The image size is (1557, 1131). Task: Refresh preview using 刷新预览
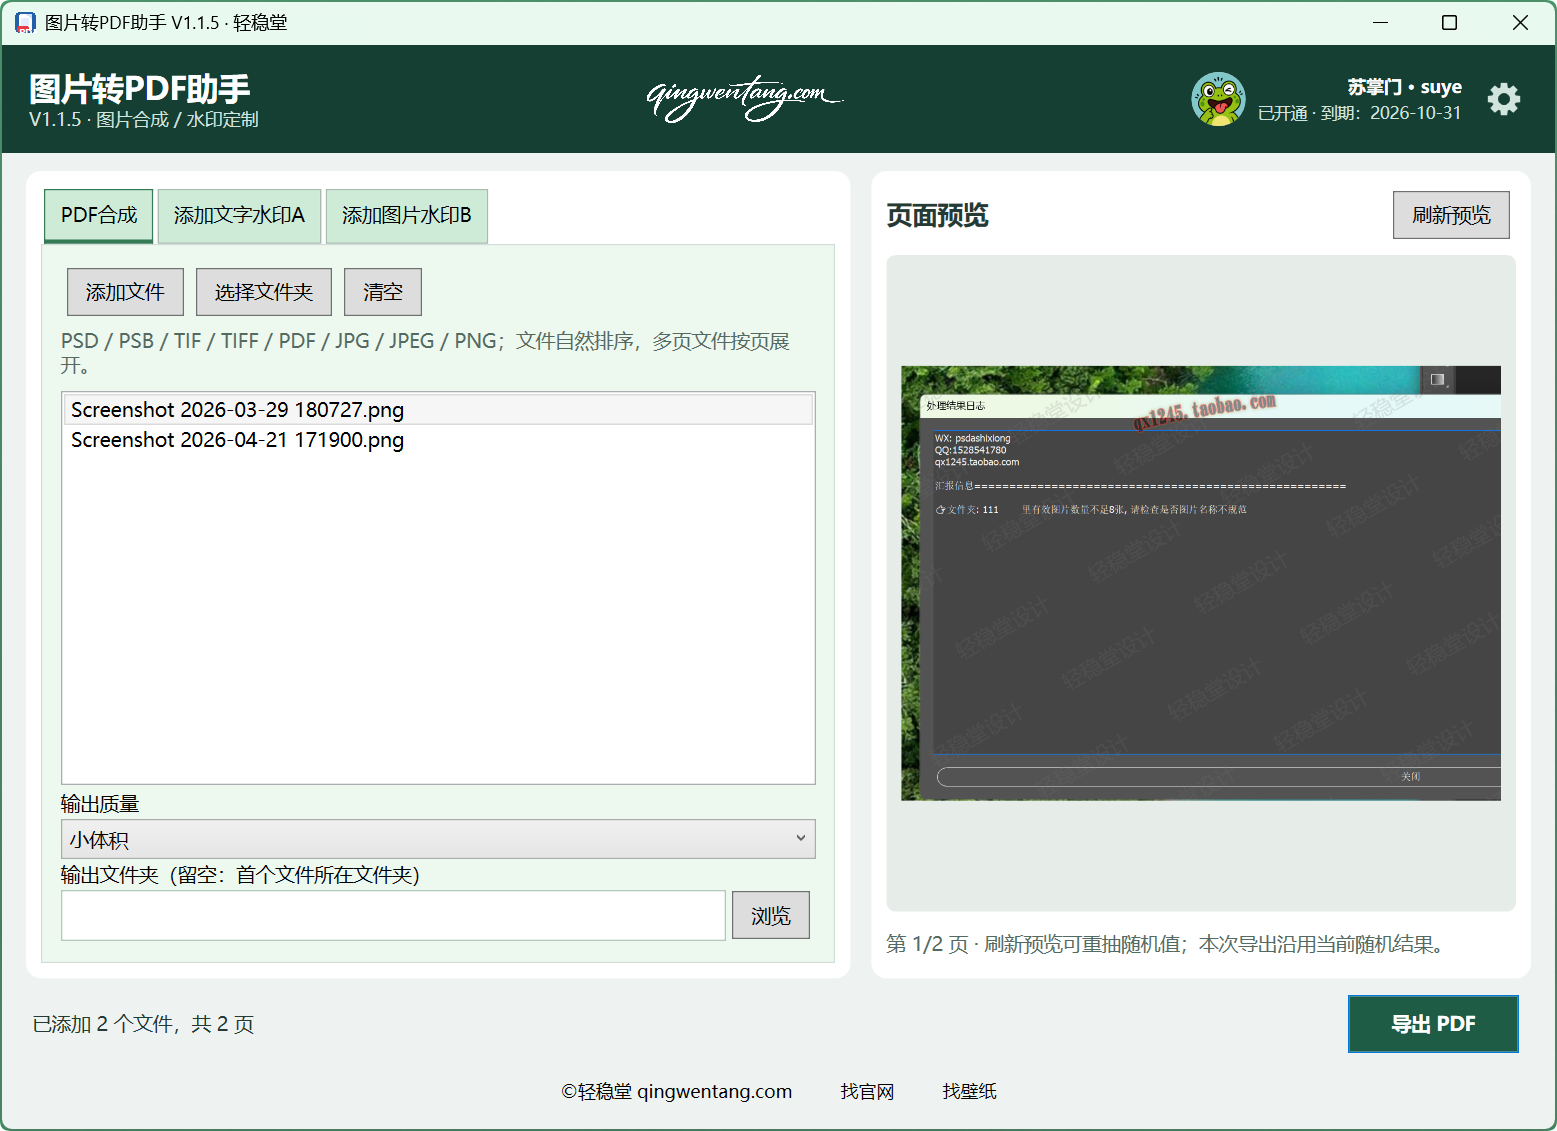1451,215
